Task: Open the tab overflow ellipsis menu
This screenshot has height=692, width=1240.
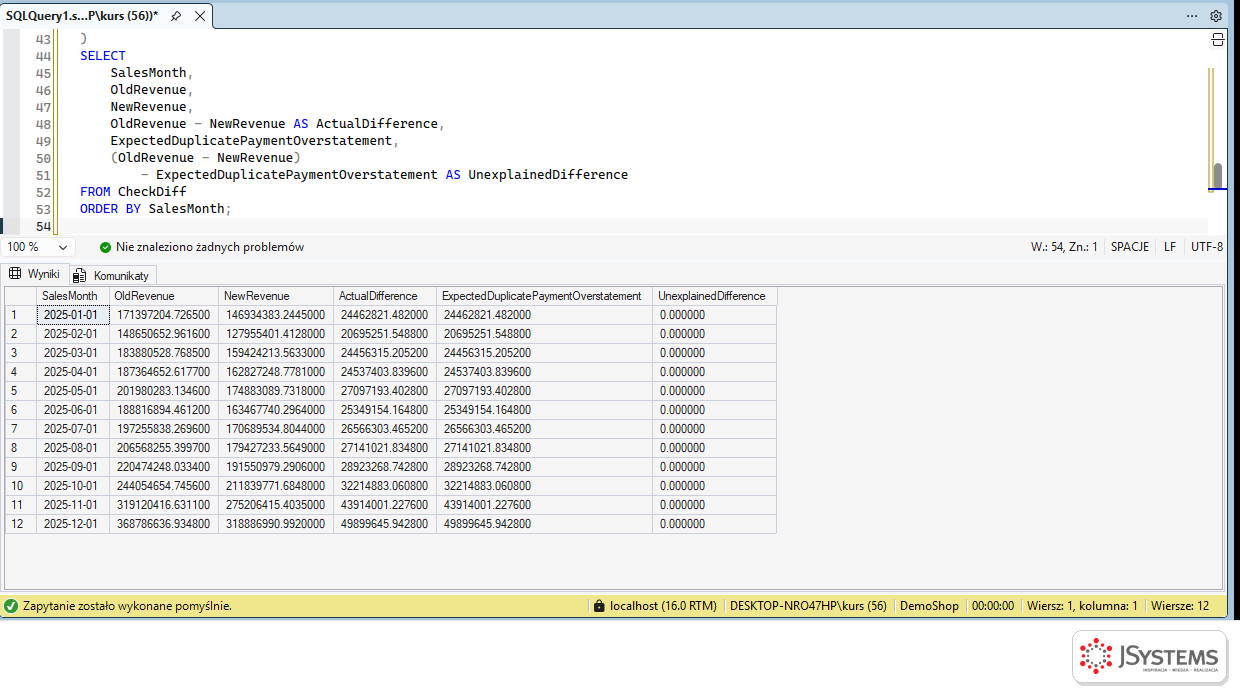Action: coord(1192,16)
